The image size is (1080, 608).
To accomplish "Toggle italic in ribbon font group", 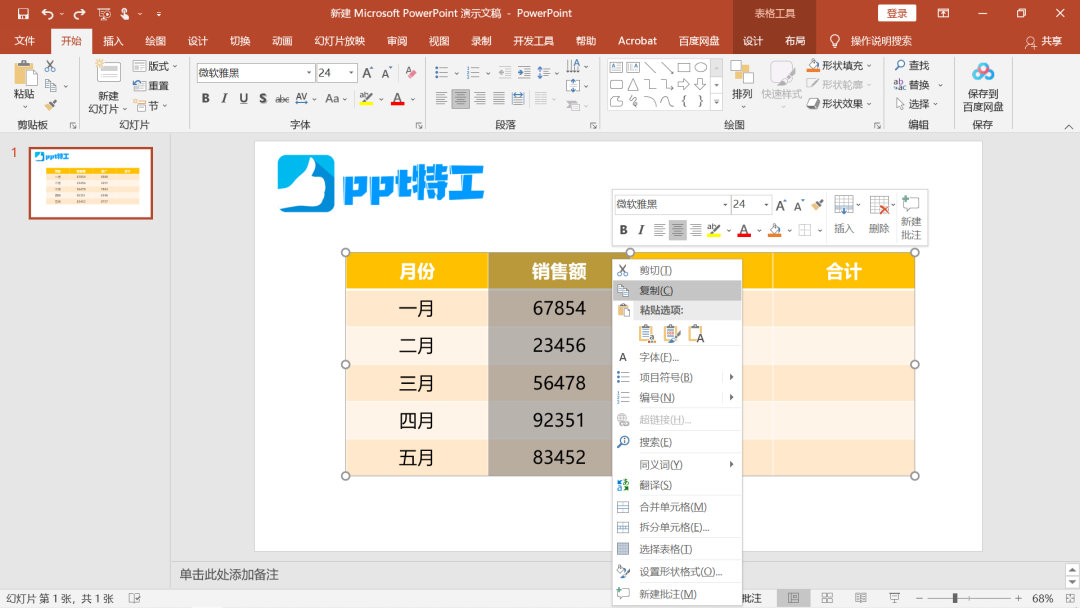I will (x=224, y=98).
